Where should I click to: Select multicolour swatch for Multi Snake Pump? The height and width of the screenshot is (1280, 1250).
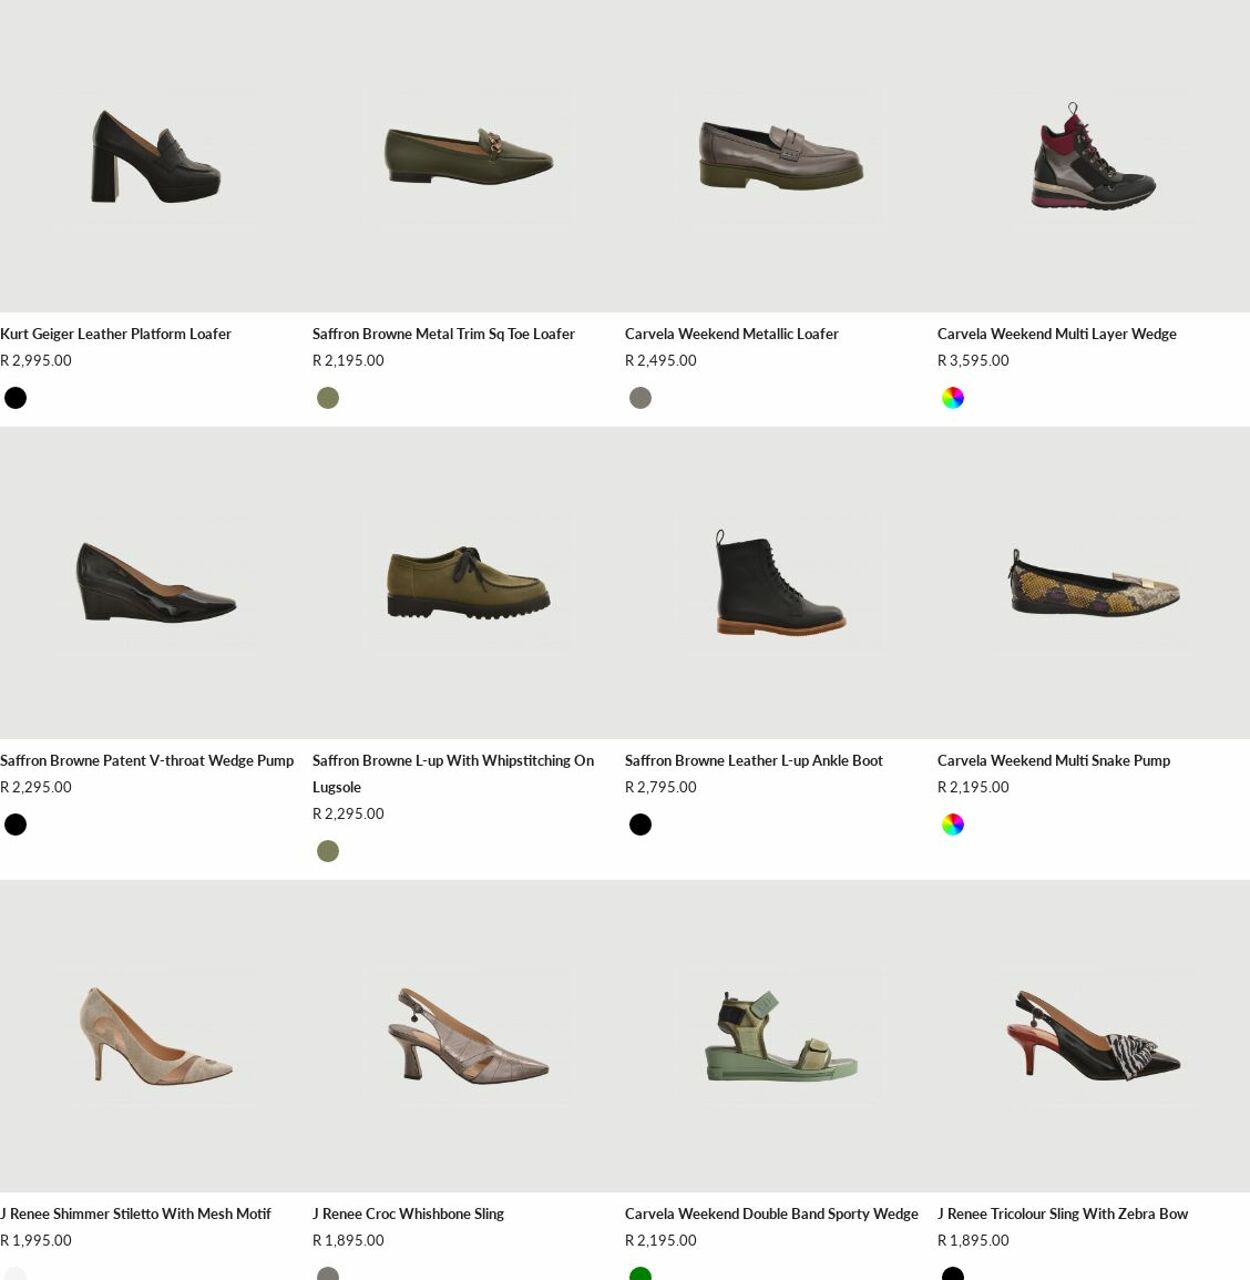coord(953,825)
